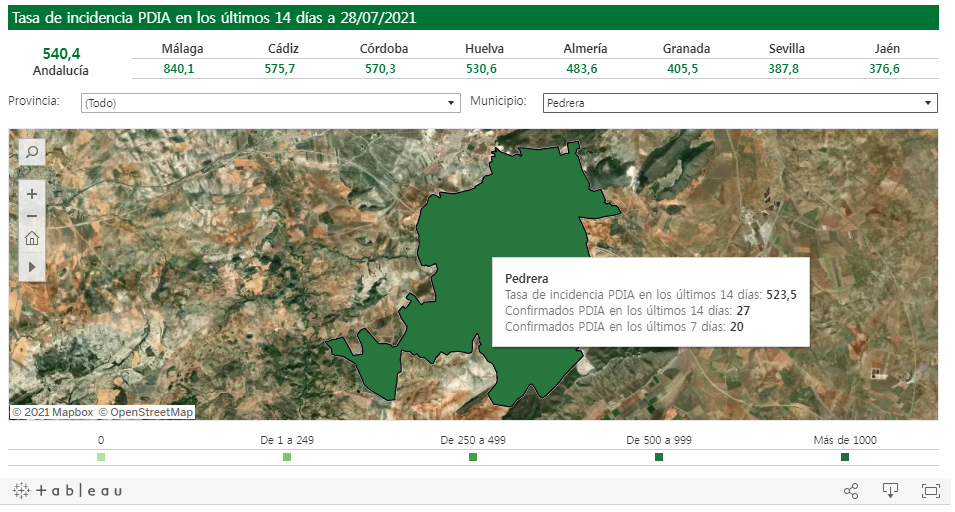Click the share icon in footer
The height and width of the screenshot is (512, 955).
tap(851, 491)
